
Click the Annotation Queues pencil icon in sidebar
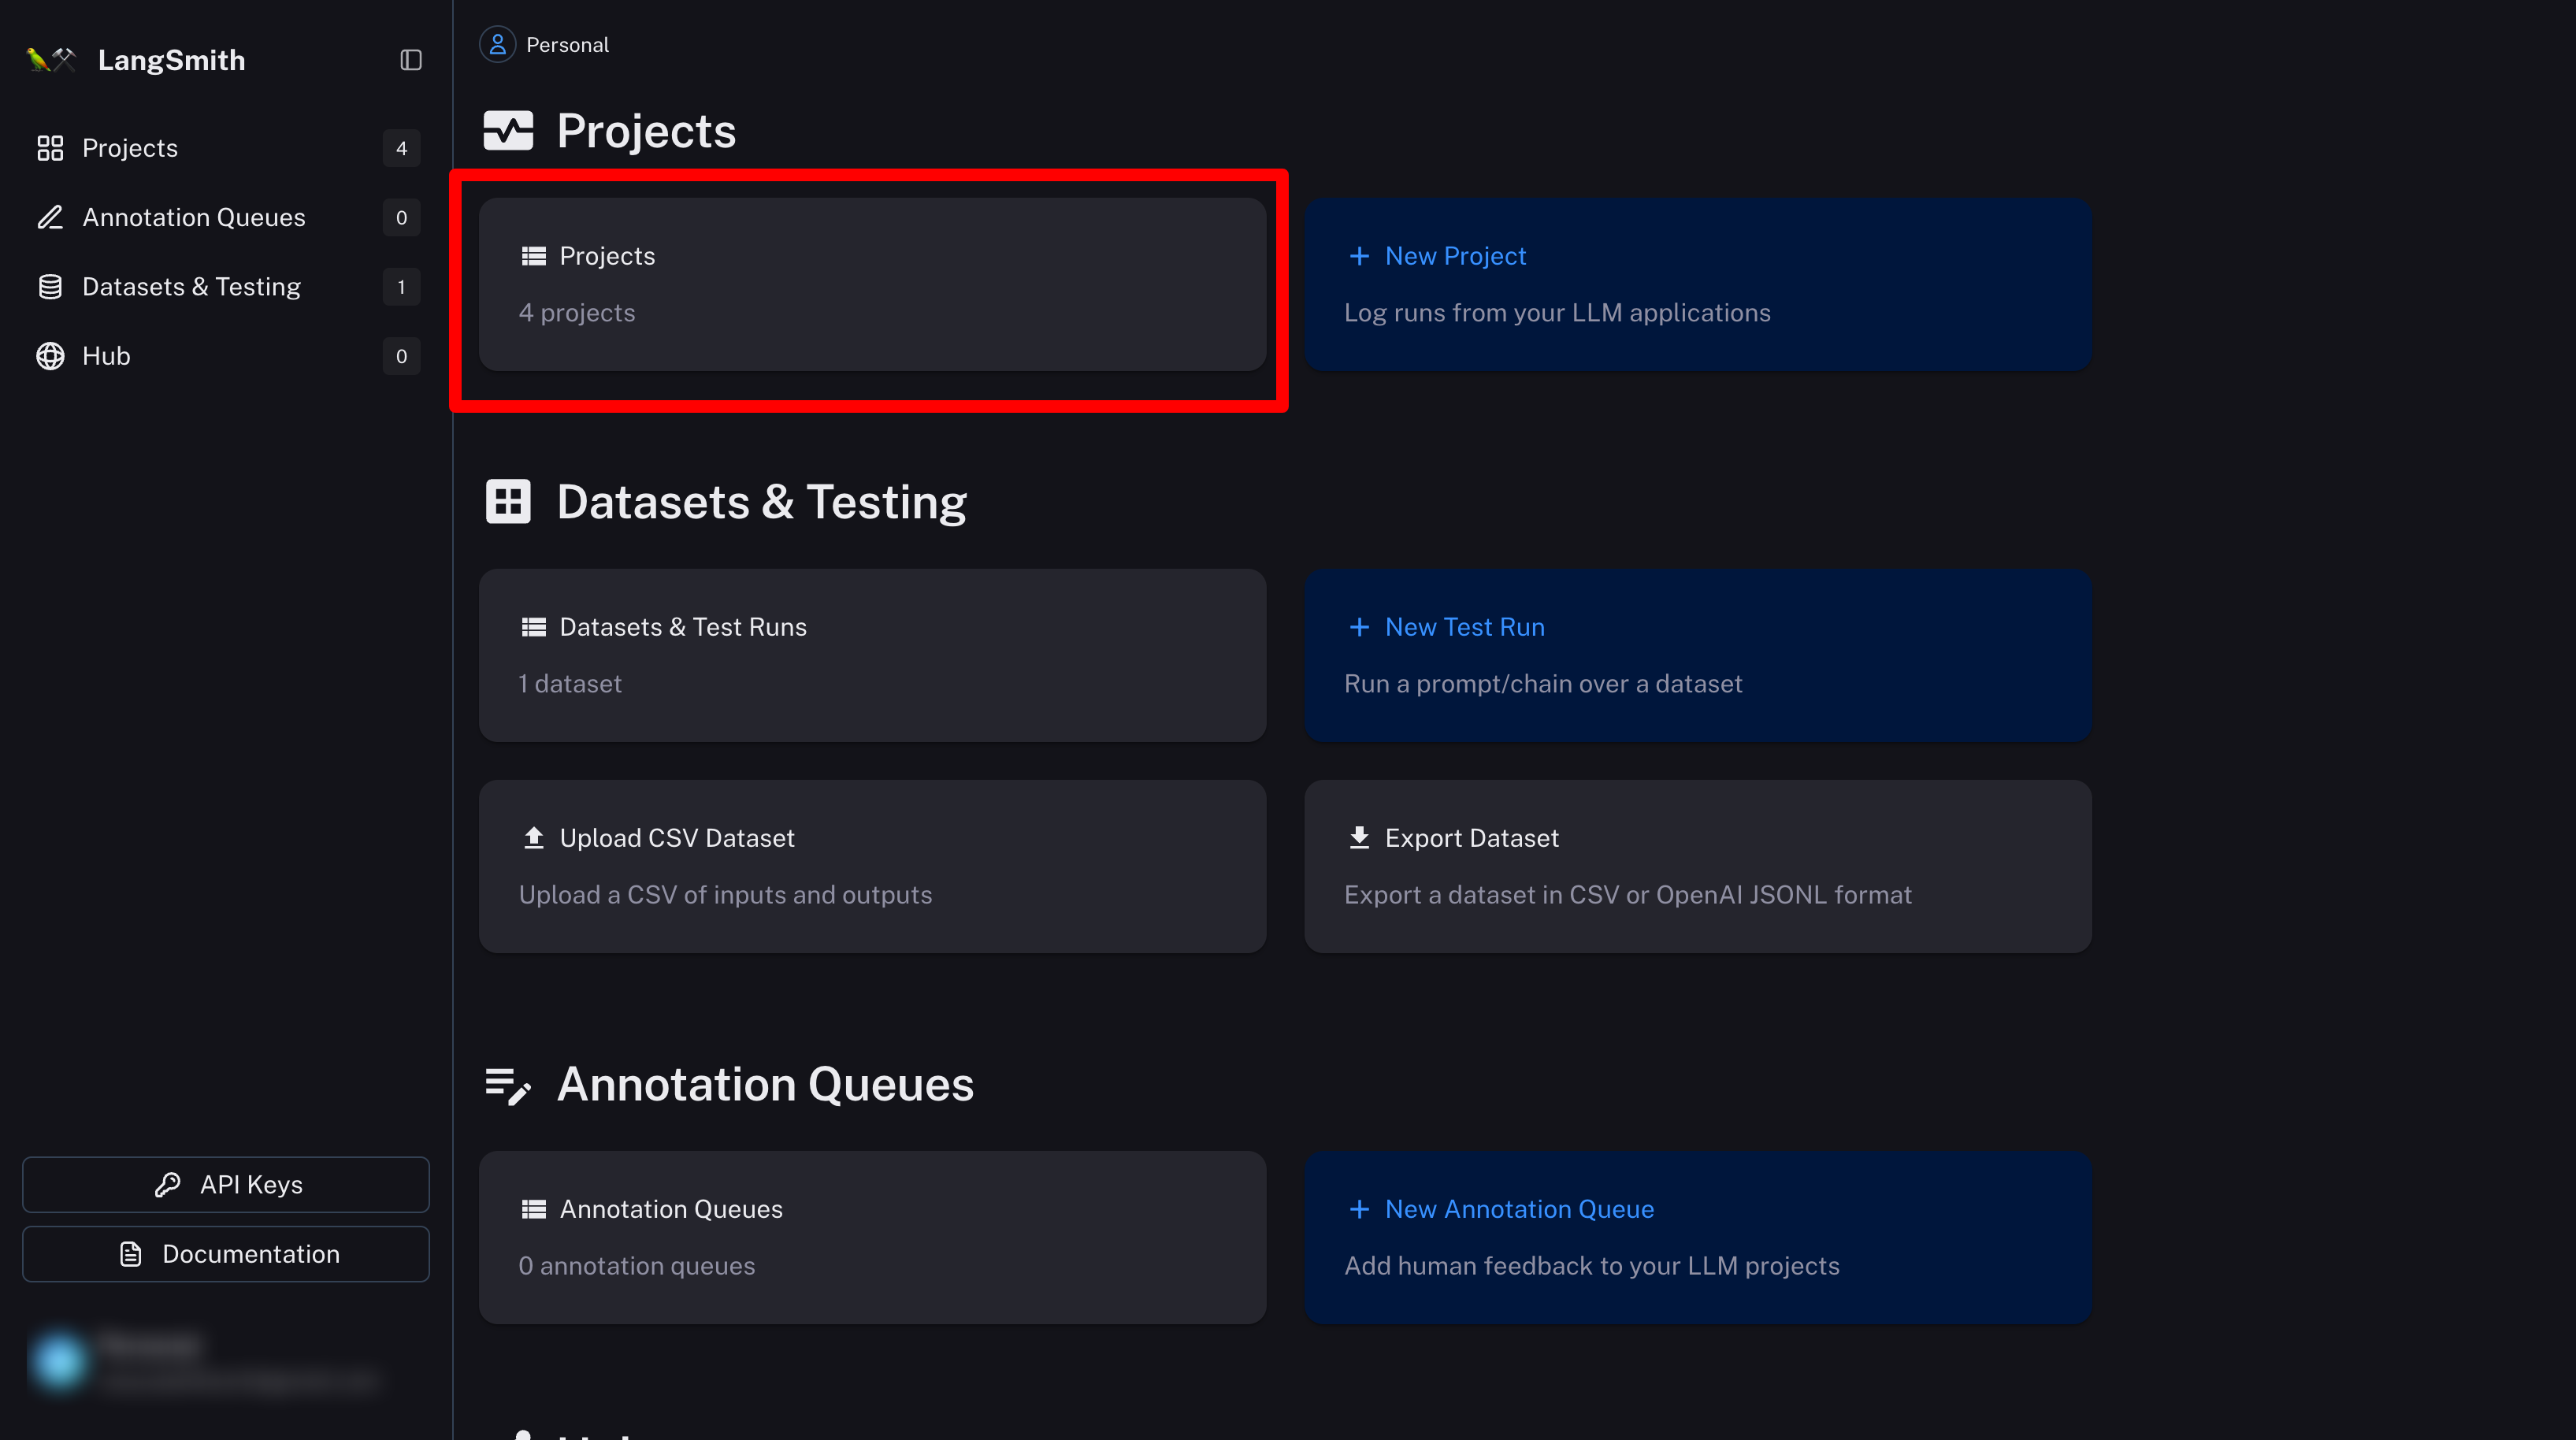click(x=50, y=217)
